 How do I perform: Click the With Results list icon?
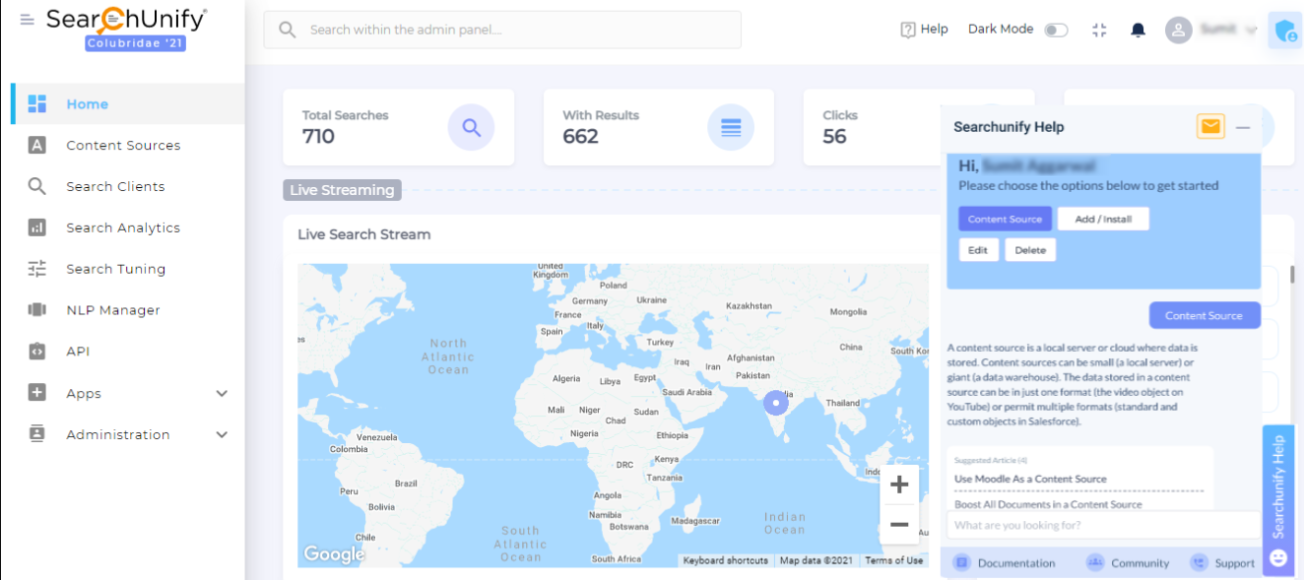pos(731,128)
